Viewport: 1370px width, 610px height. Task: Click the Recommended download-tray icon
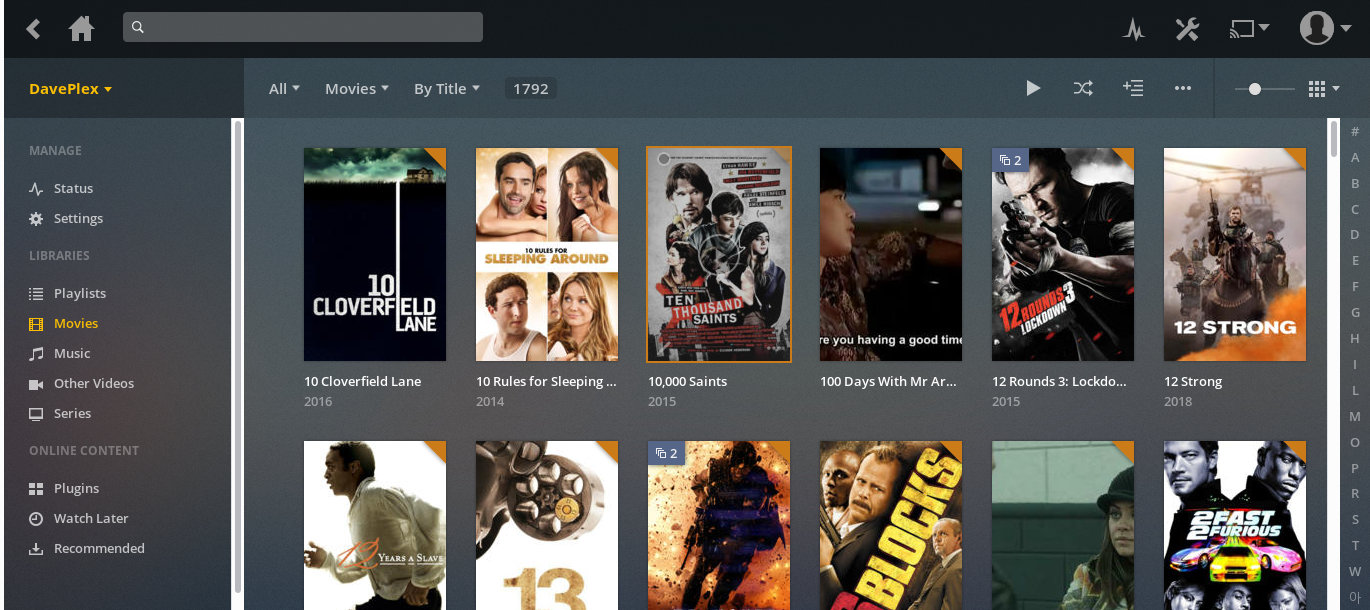click(x=36, y=548)
